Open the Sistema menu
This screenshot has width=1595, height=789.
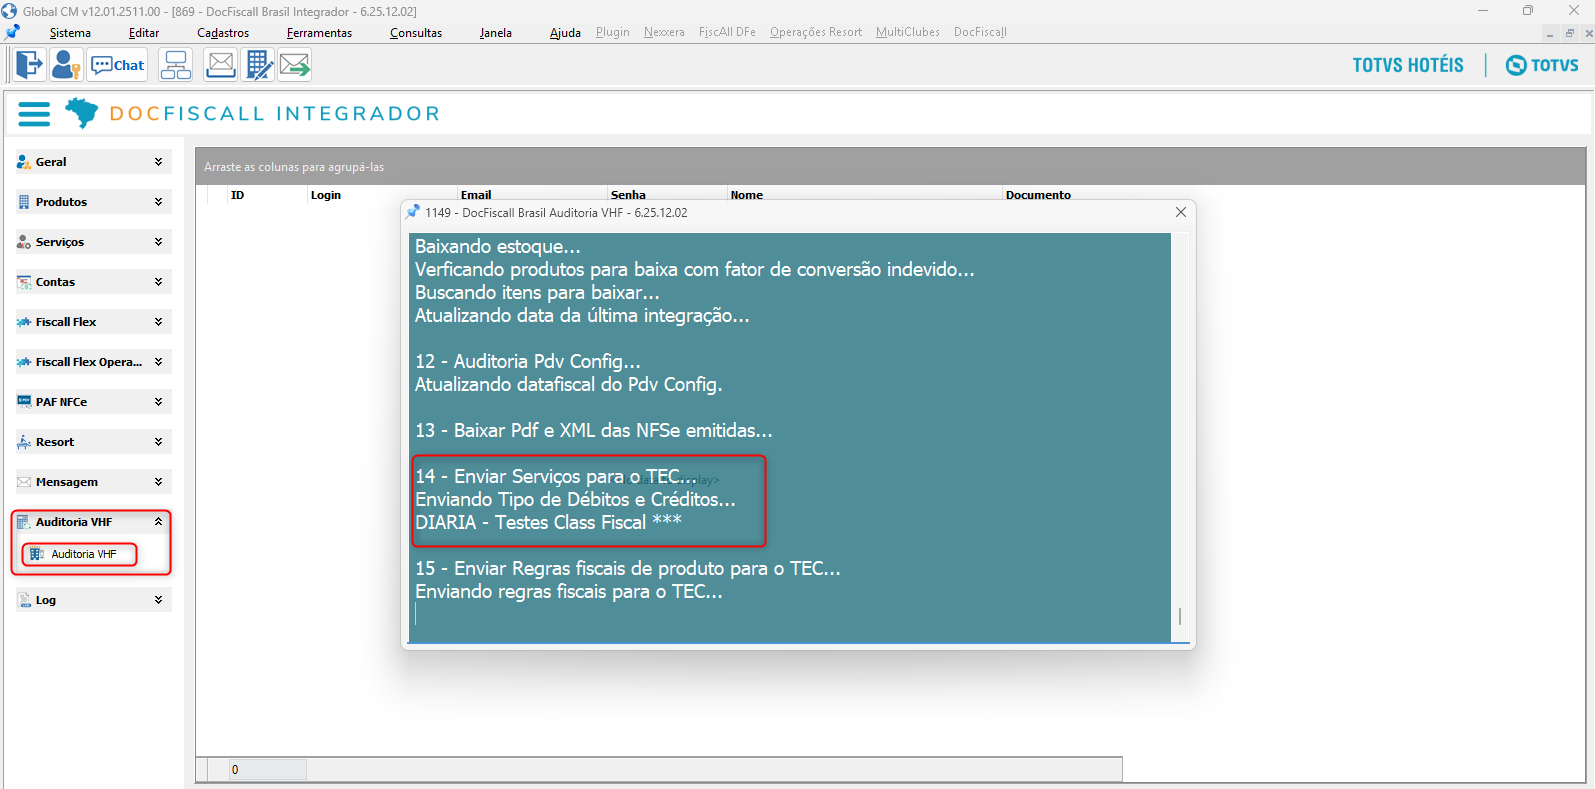(70, 33)
